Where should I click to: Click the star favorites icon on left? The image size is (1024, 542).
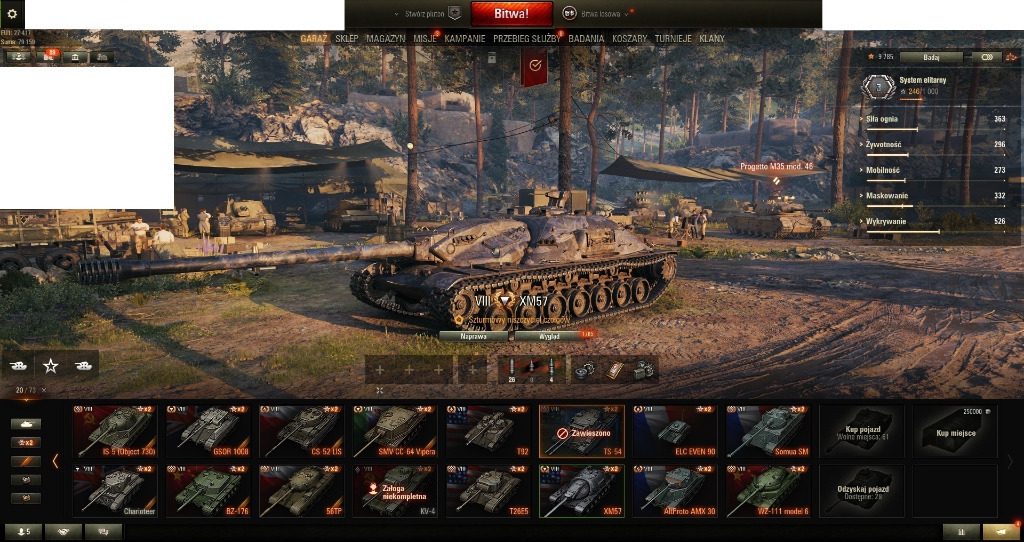point(50,366)
